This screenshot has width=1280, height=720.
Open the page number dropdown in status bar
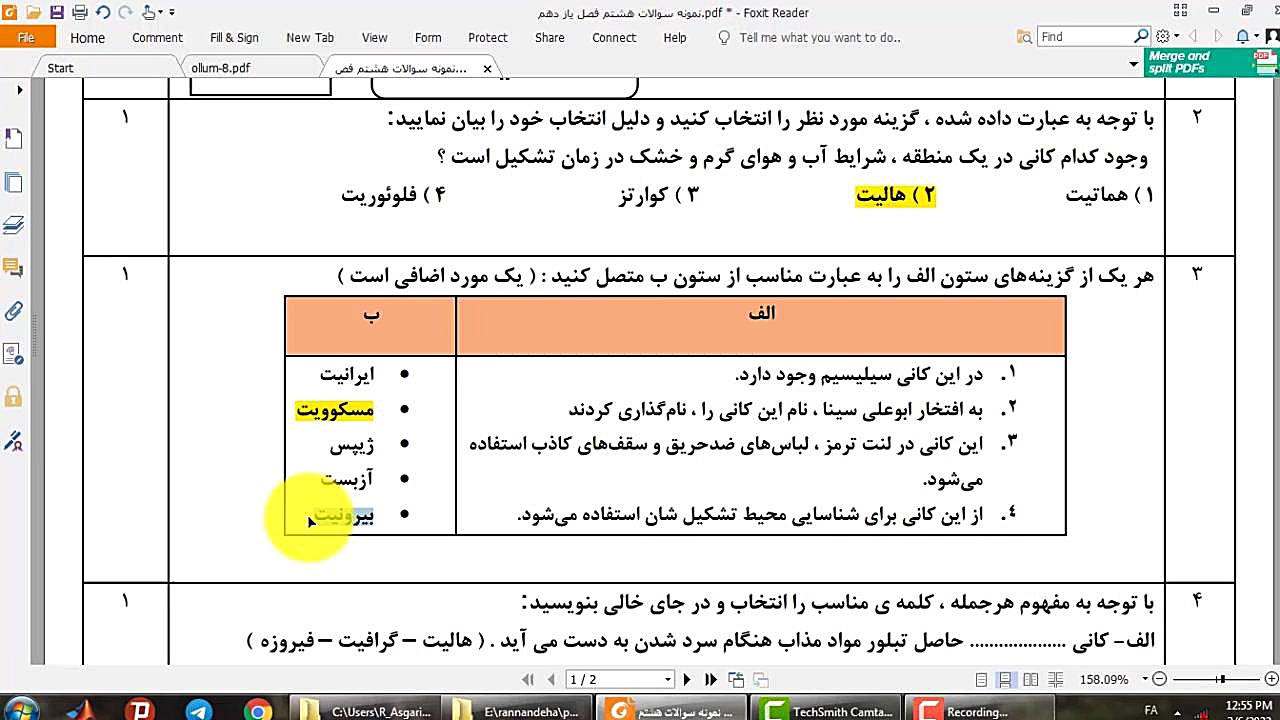[667, 678]
